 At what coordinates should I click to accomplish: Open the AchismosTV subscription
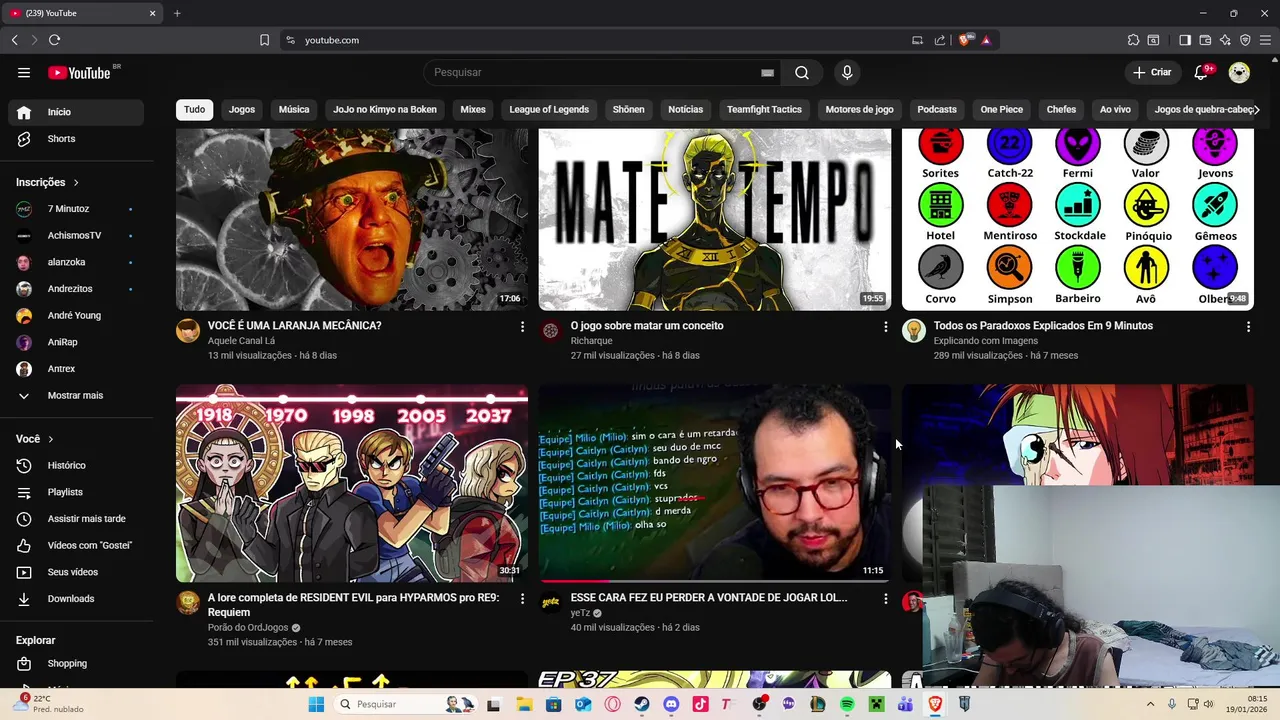pyautogui.click(x=76, y=235)
